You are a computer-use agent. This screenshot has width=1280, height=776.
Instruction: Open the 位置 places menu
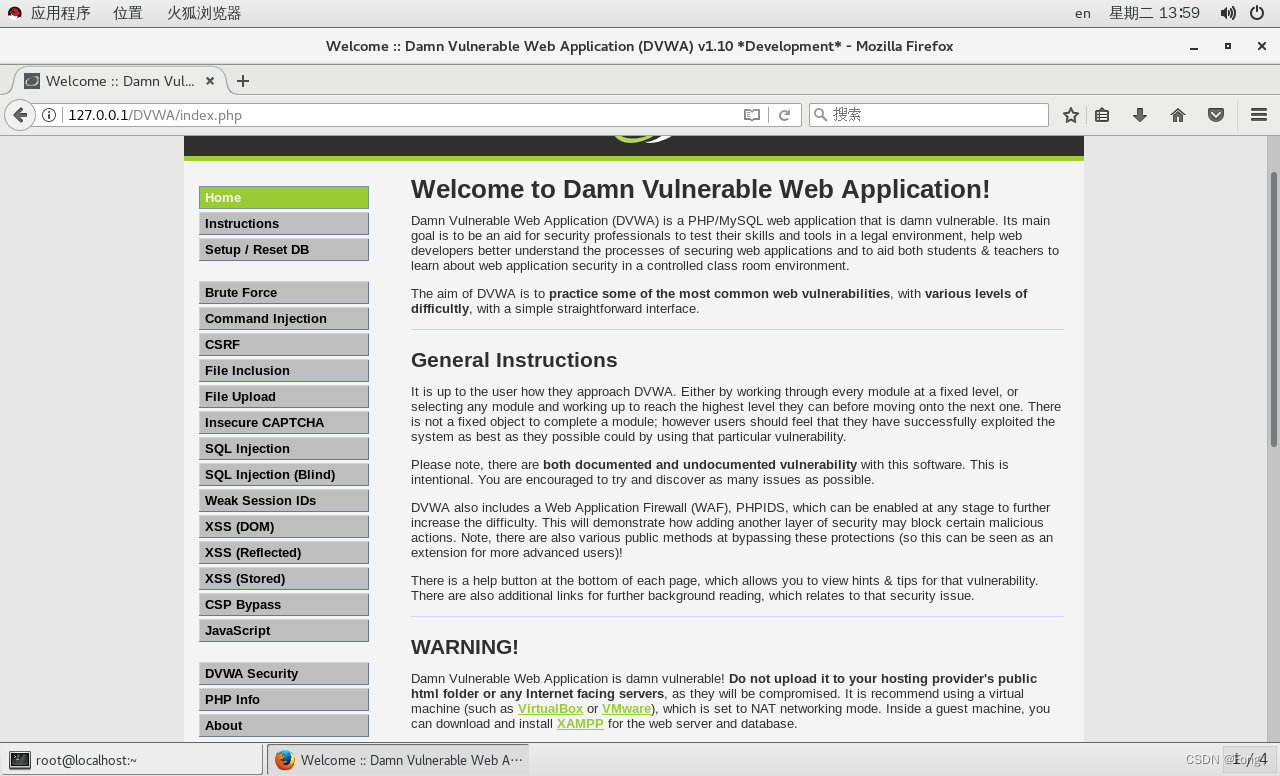point(127,13)
